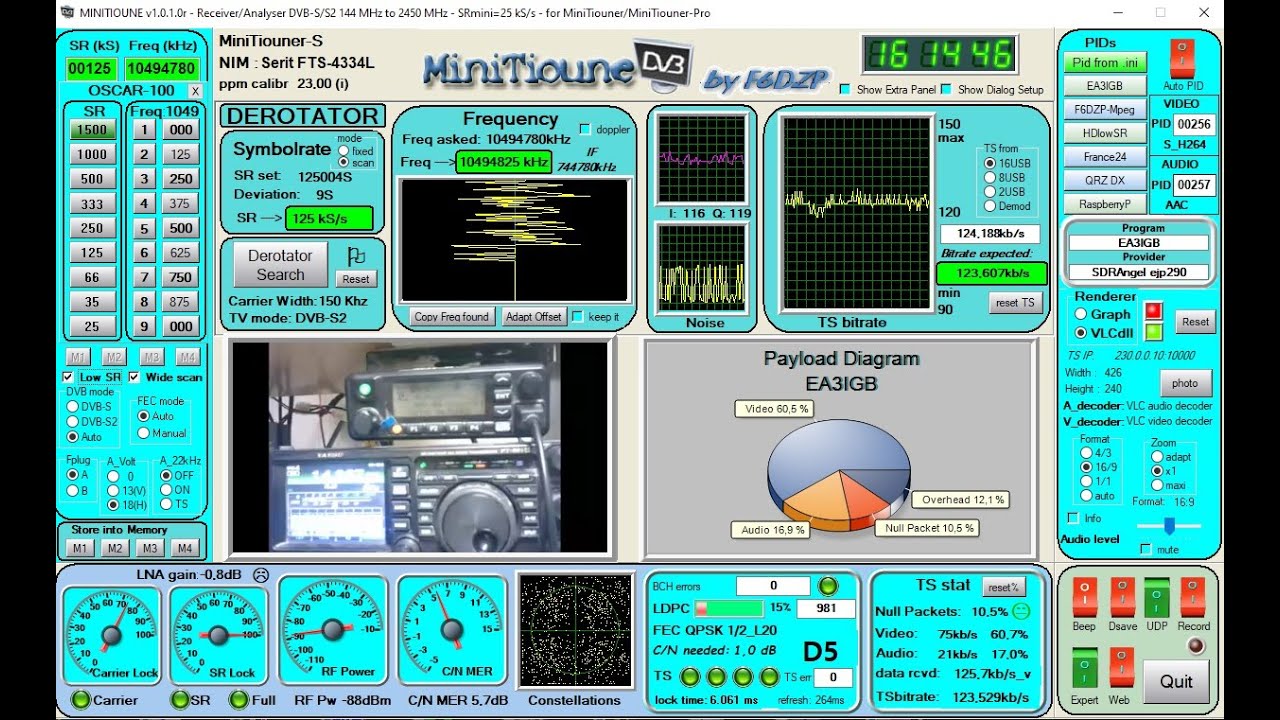1280x720 pixels.
Task: Click the flag icon above derotator Reset
Action: [x=356, y=256]
